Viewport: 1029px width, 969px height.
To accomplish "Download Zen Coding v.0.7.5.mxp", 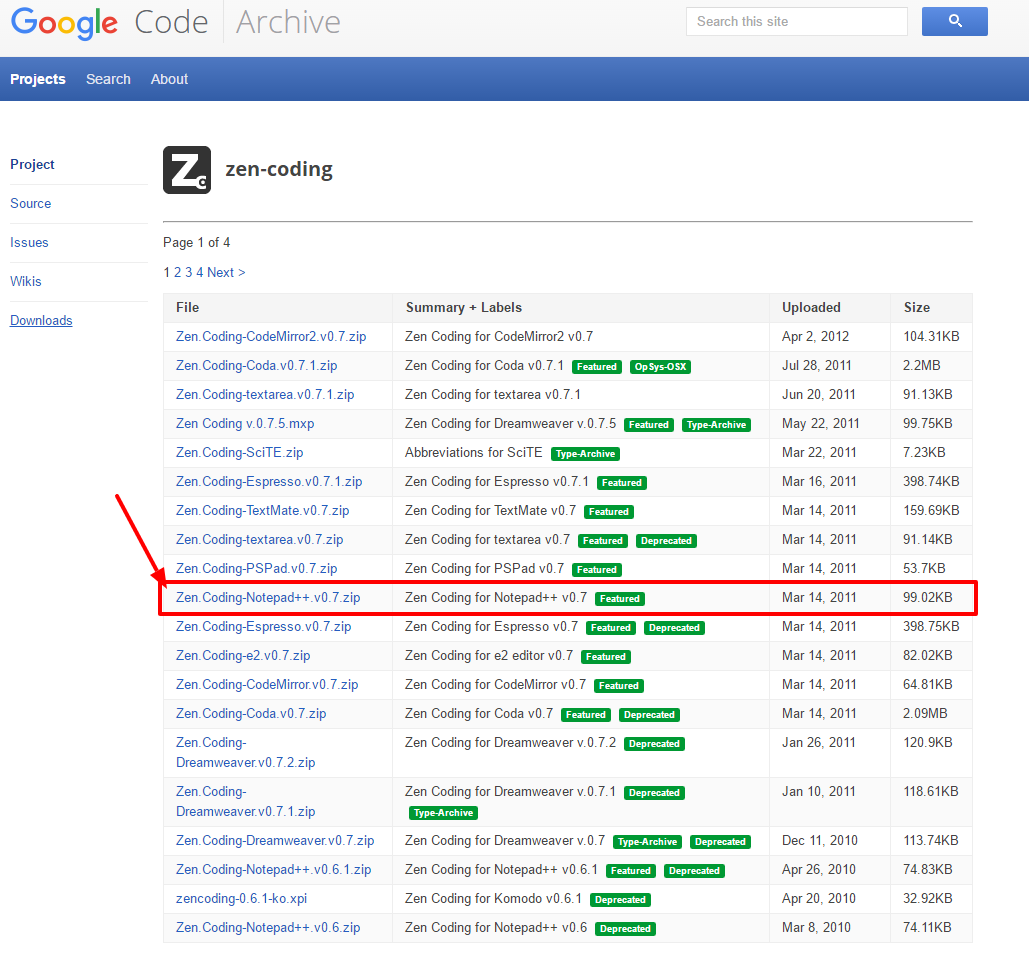I will coord(245,423).
